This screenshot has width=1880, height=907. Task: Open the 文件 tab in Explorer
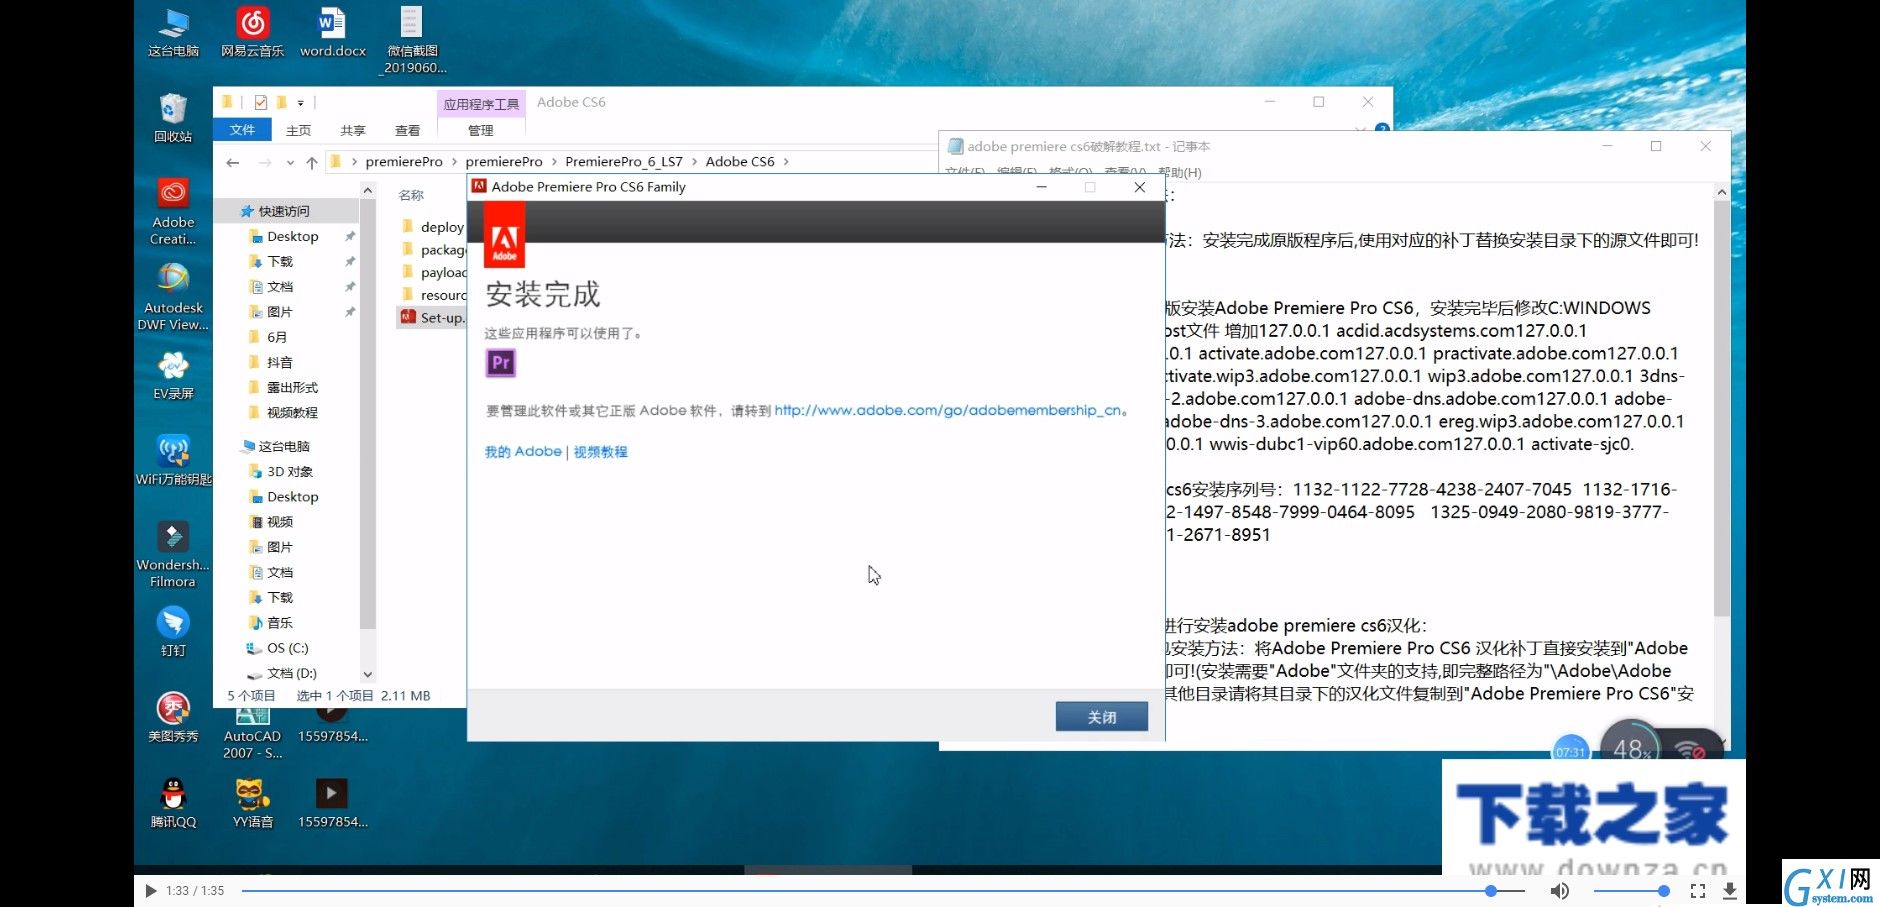tap(242, 130)
